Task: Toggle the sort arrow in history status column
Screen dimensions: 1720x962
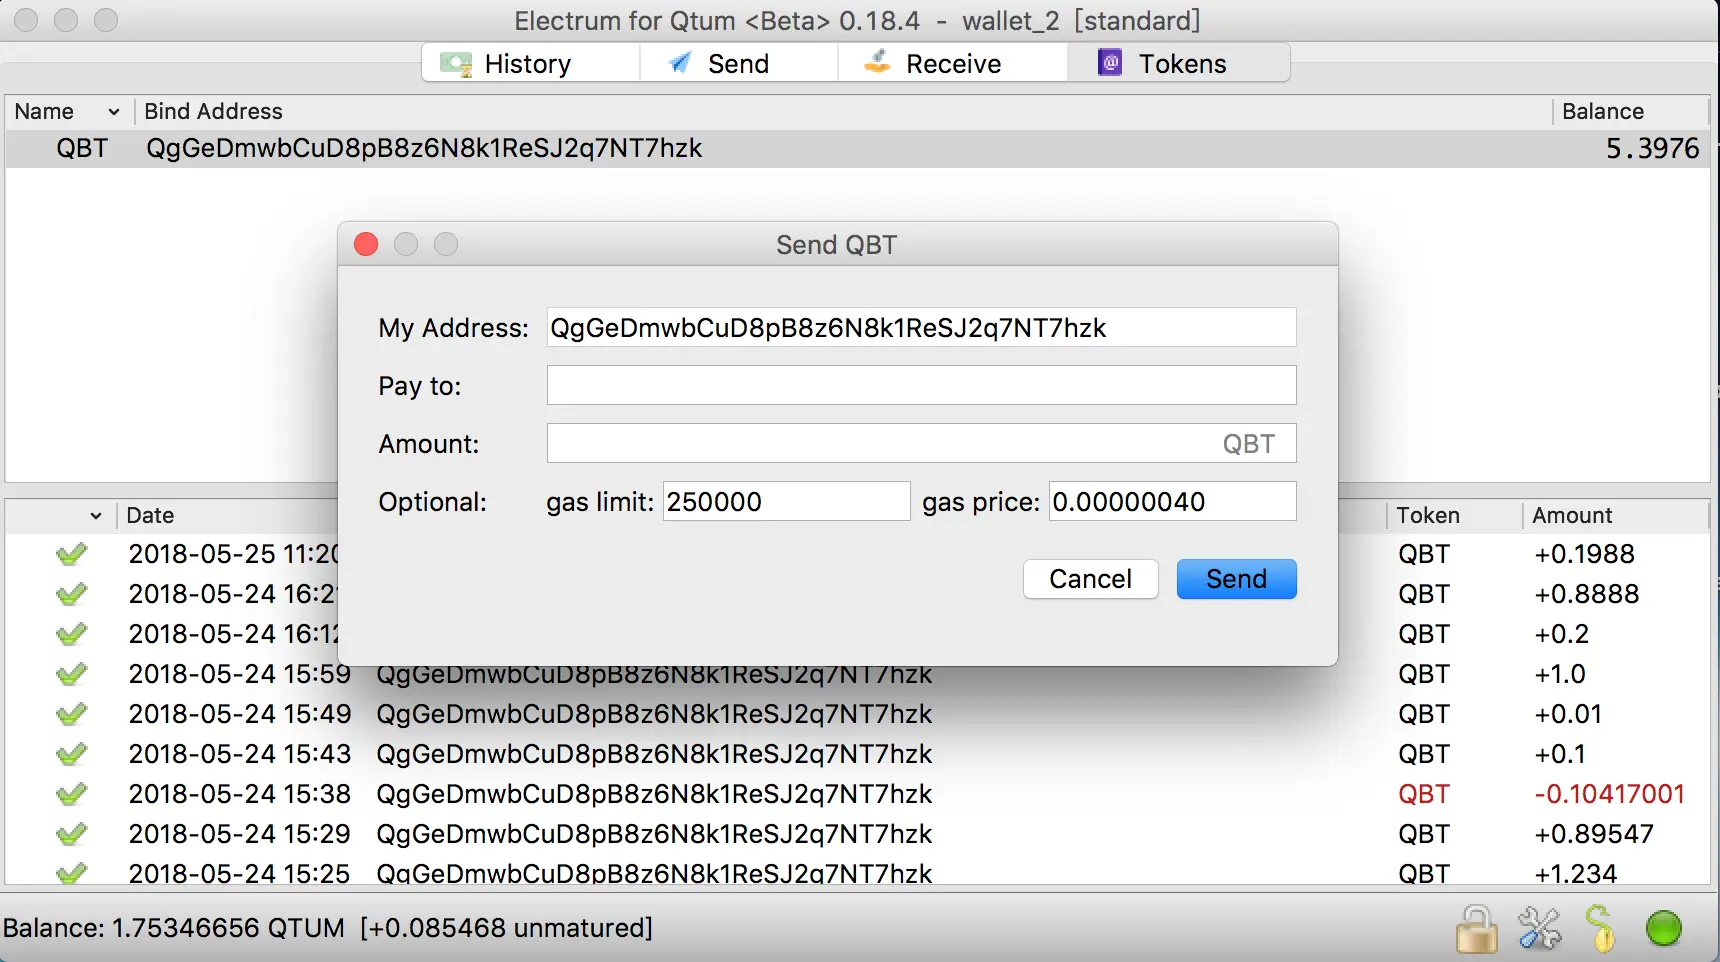Action: [96, 516]
